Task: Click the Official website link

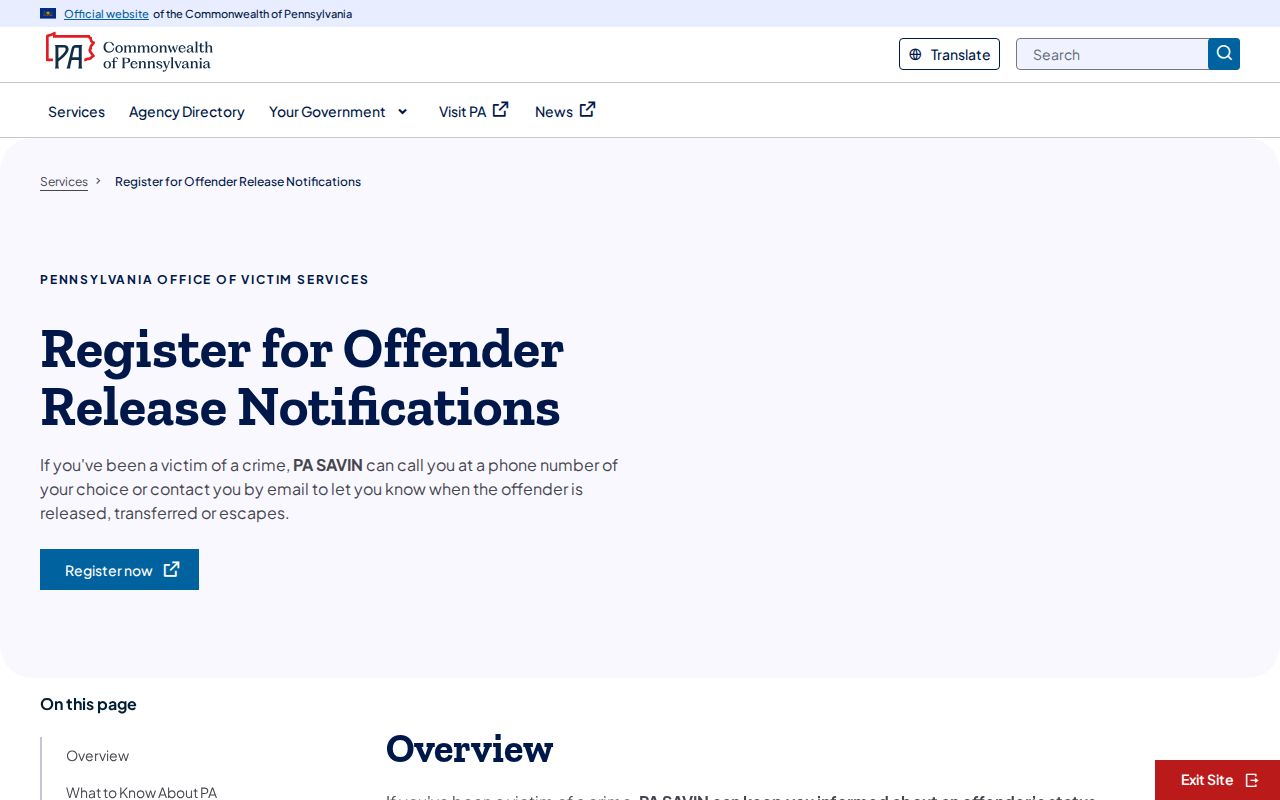Action: [106, 14]
